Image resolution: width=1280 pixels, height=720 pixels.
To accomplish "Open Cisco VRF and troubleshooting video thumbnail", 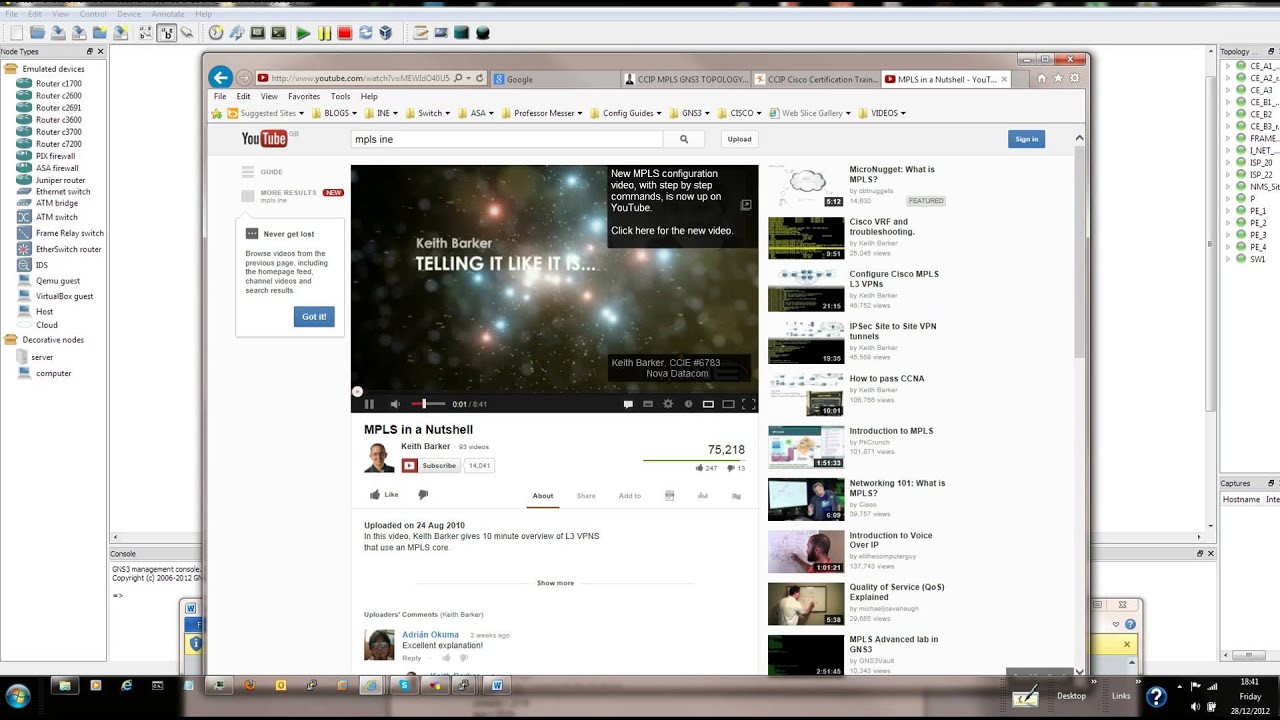I will point(806,238).
